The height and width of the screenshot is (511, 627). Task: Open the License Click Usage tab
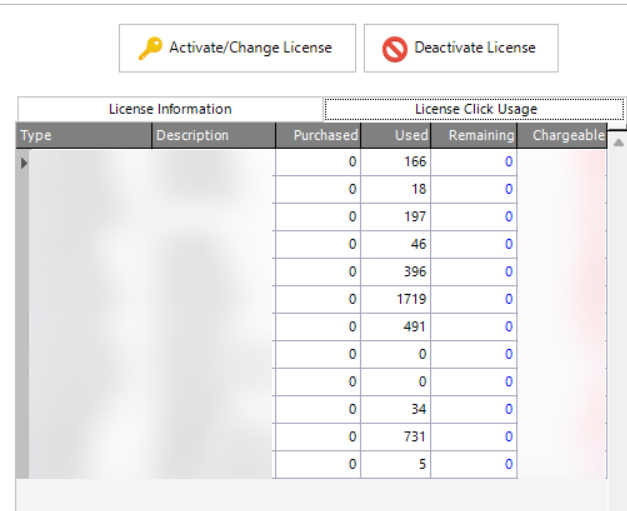[475, 109]
